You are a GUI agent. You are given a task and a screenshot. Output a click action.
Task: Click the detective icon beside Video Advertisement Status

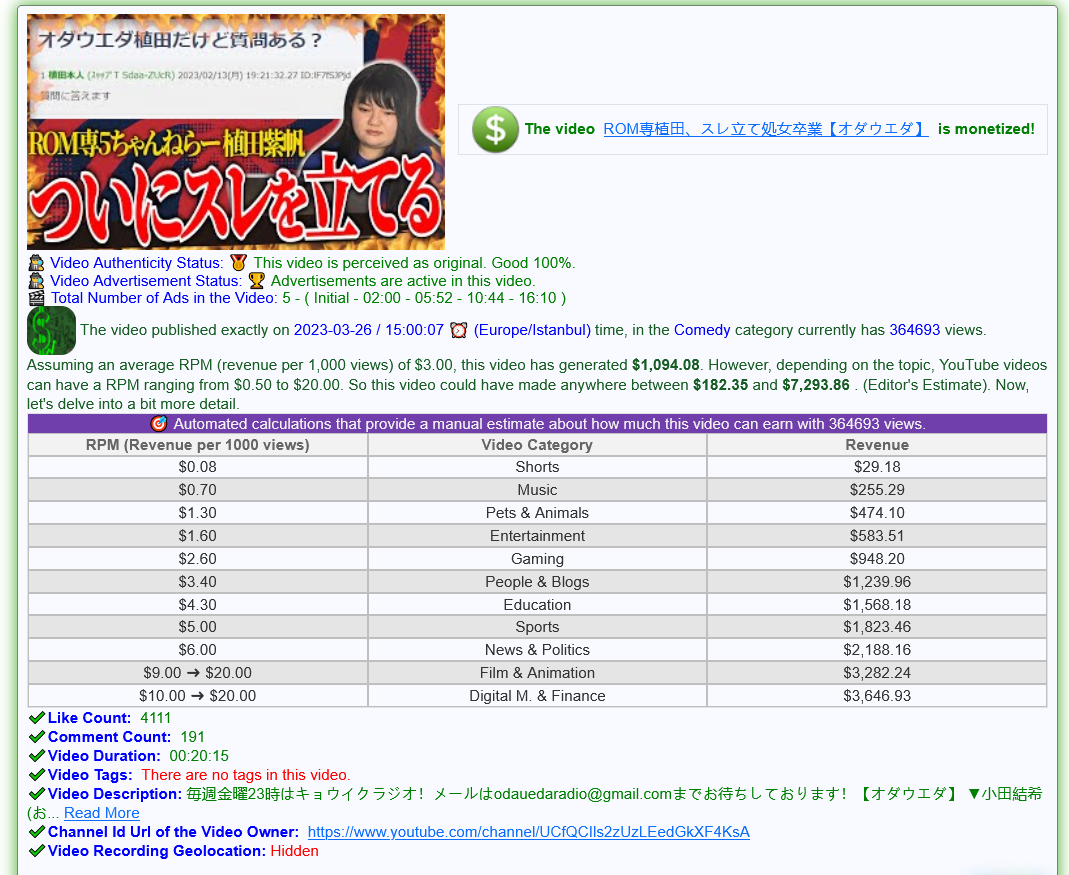36,280
